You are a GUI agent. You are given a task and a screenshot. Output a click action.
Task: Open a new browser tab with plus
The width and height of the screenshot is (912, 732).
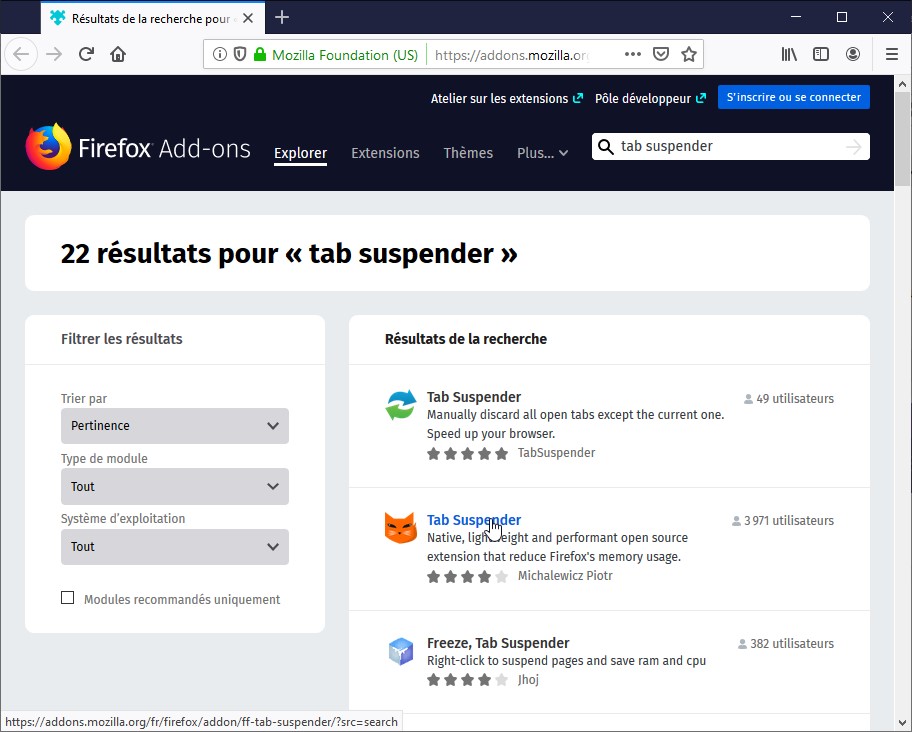click(x=282, y=17)
